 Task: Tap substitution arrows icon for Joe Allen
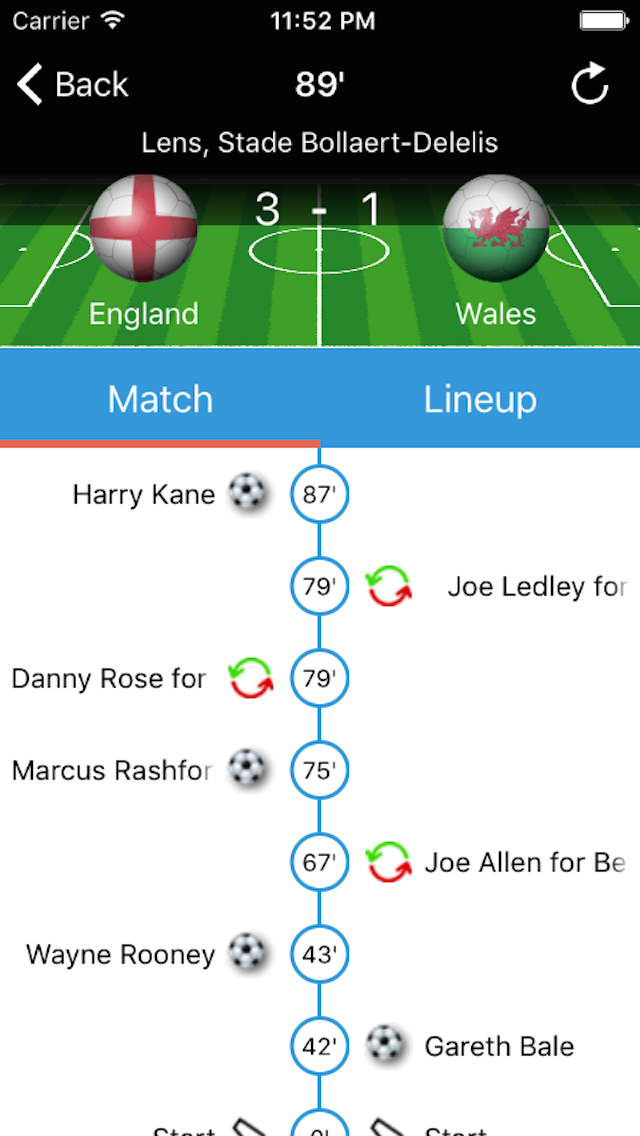pos(389,862)
